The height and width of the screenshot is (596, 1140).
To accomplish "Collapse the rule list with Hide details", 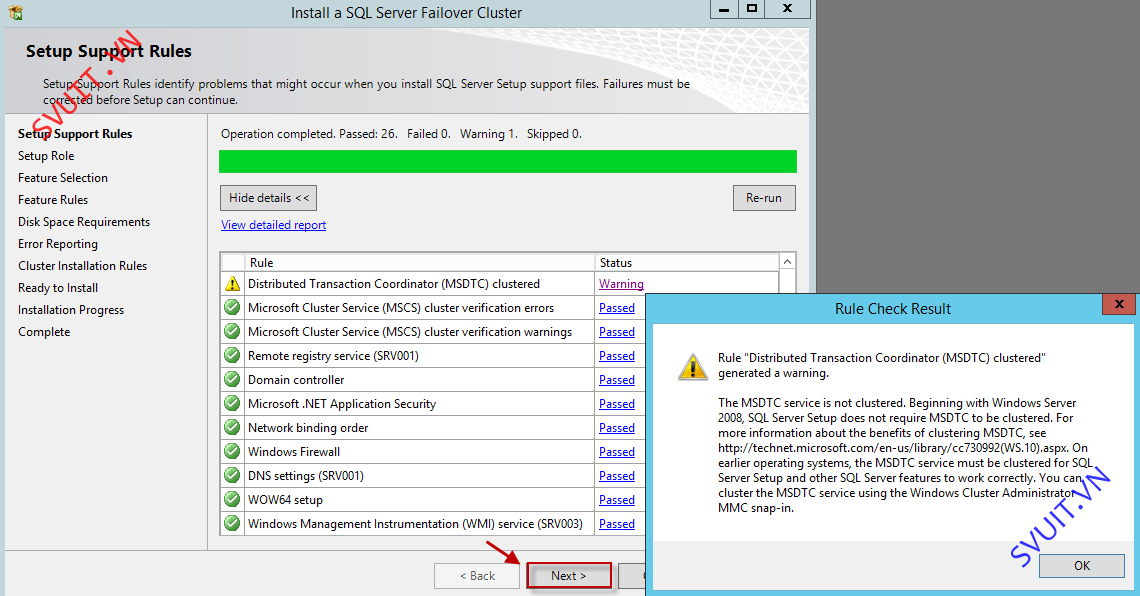I will click(x=268, y=198).
